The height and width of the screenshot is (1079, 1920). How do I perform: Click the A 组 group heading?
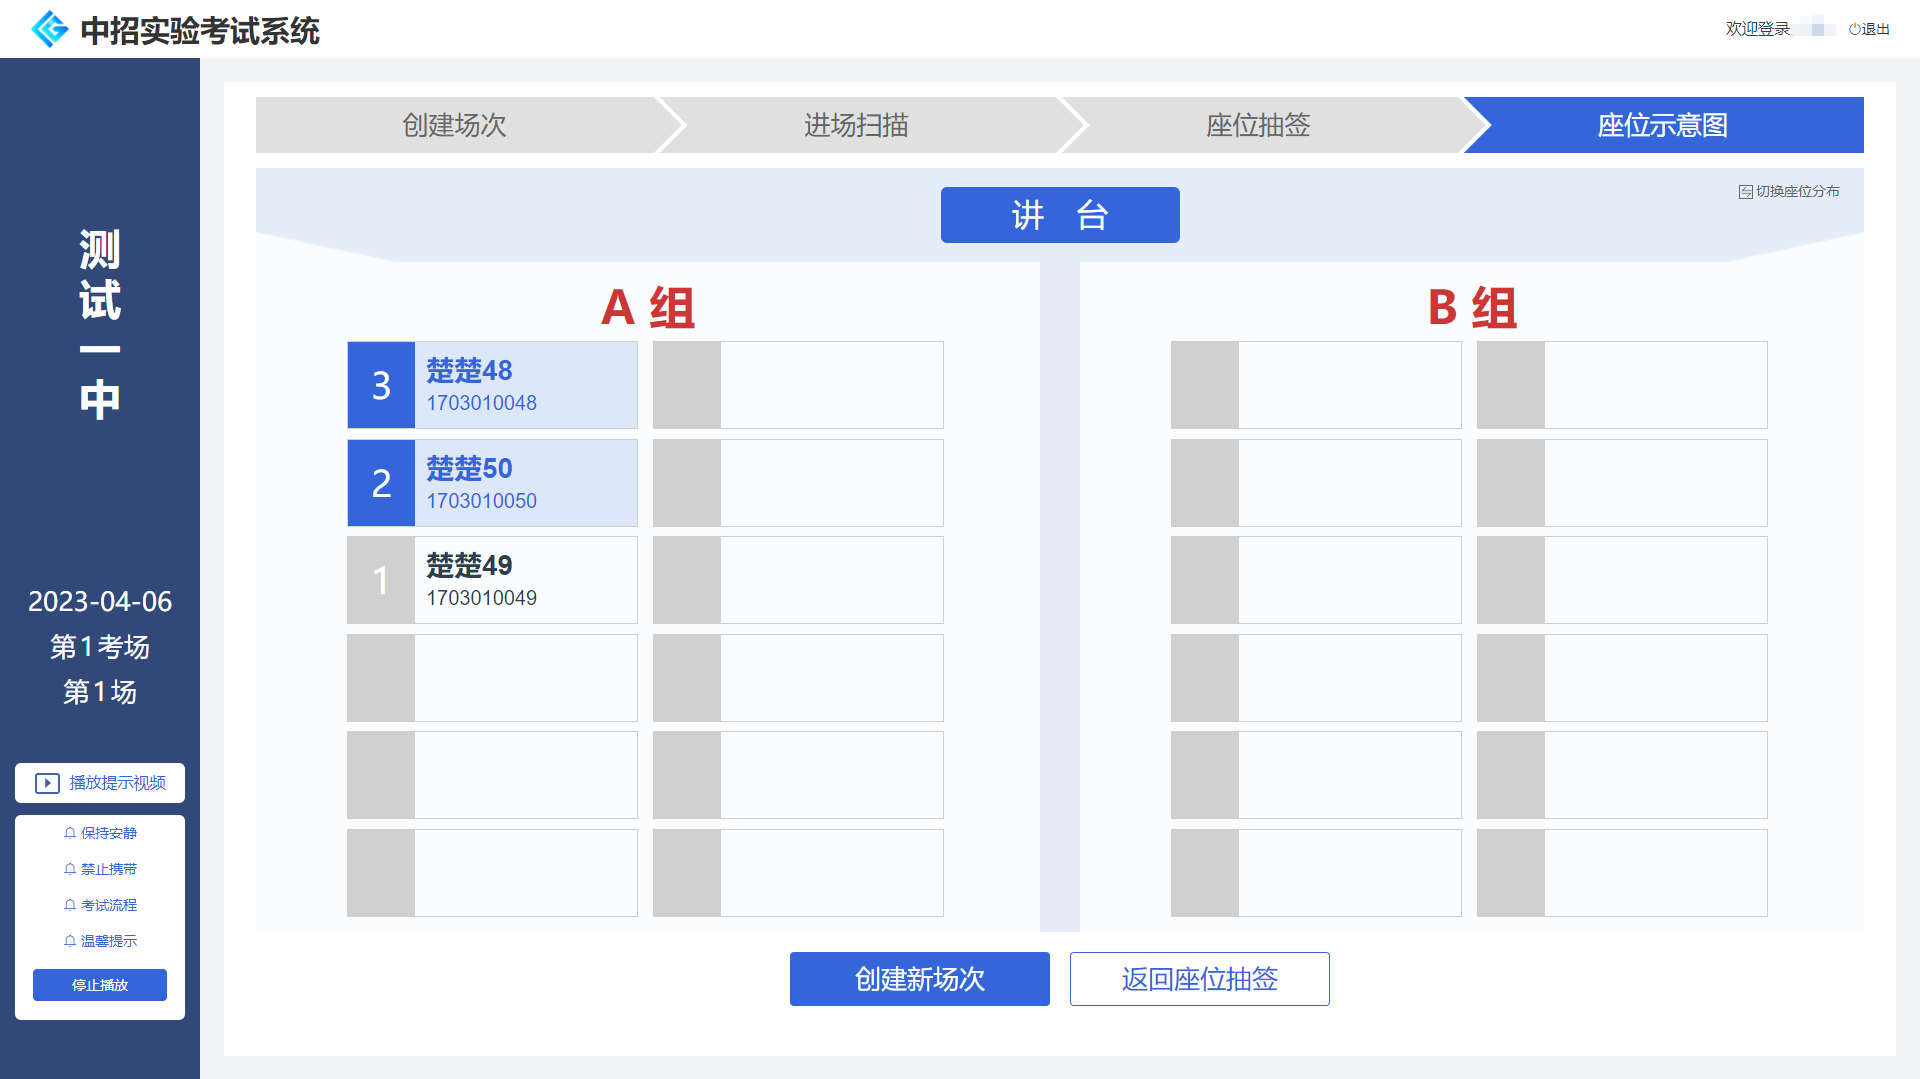point(648,307)
